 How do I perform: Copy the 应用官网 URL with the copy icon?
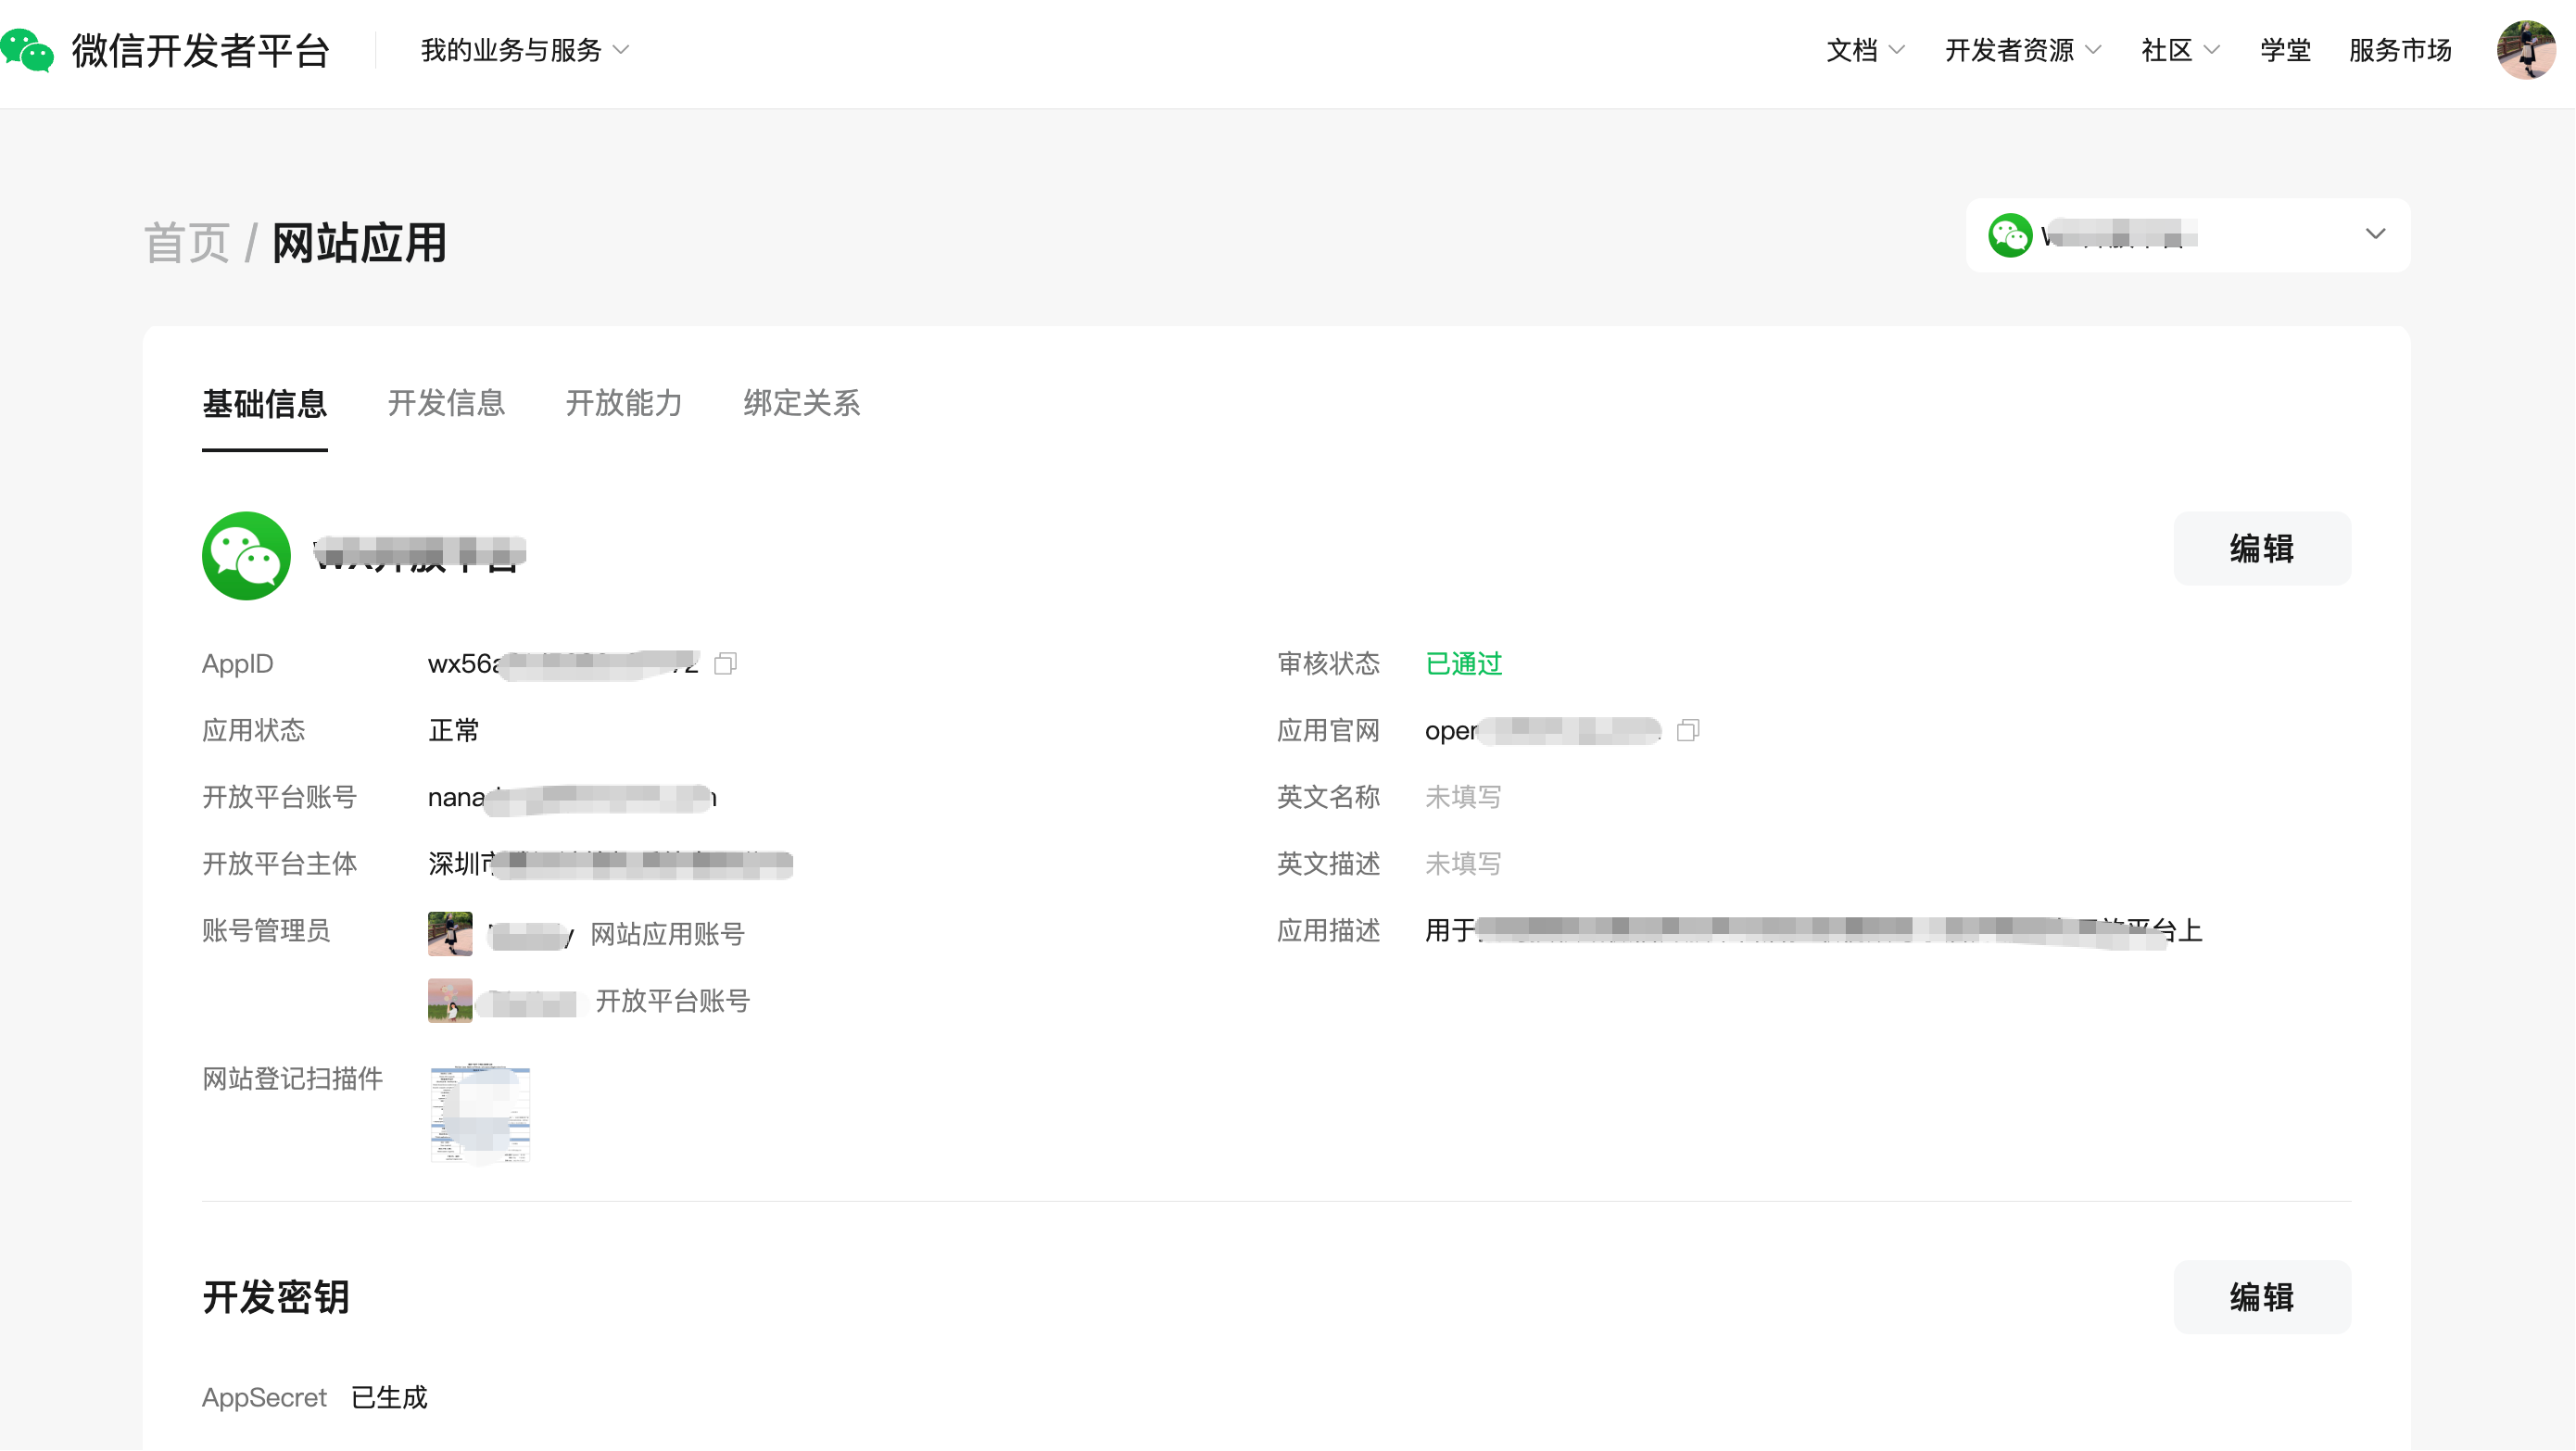pos(1688,731)
